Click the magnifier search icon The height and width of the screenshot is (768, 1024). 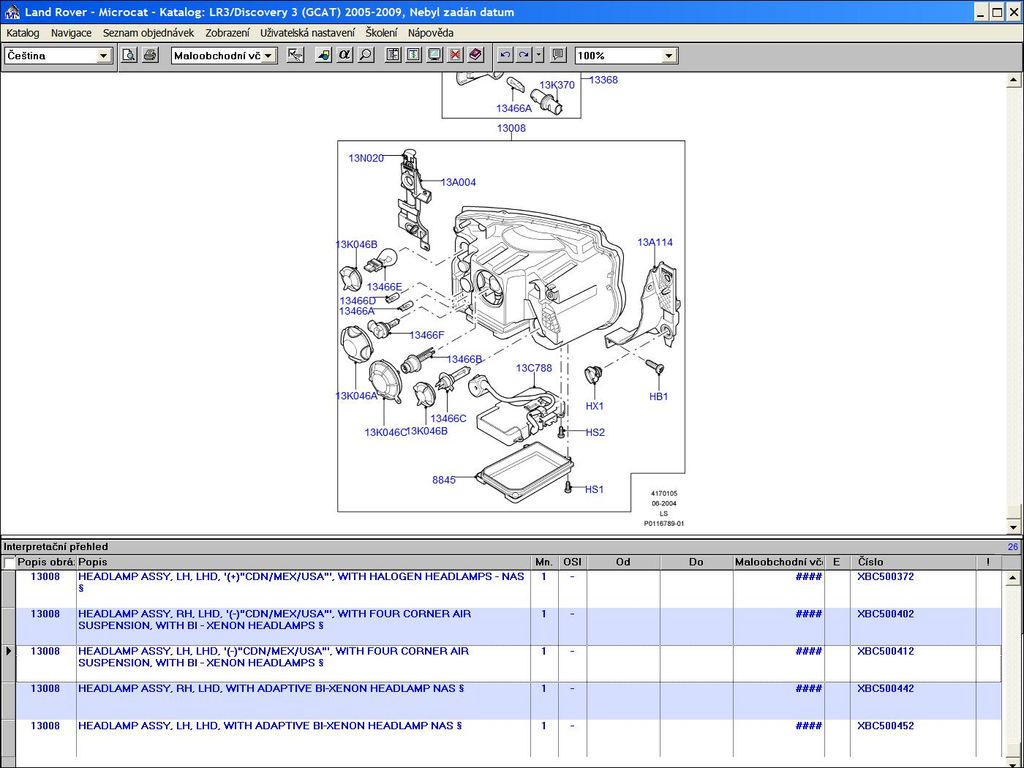(x=366, y=55)
